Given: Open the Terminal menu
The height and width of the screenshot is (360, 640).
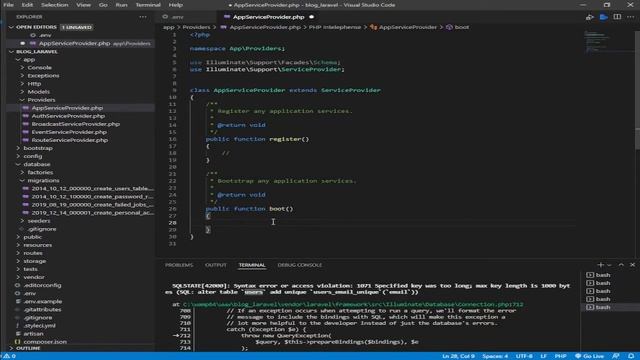Looking at the screenshot, I should pos(148,5).
